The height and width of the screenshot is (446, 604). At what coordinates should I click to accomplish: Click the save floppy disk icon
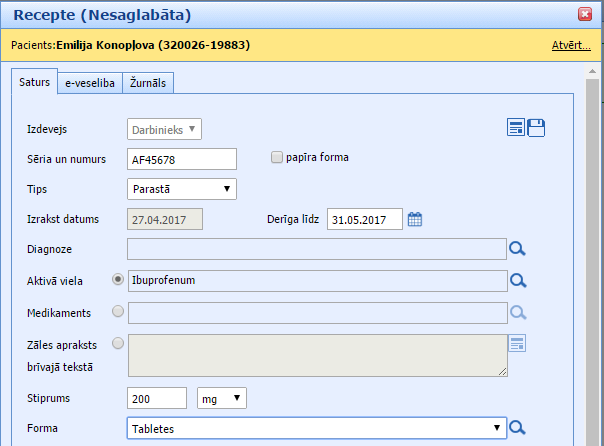pos(536,127)
